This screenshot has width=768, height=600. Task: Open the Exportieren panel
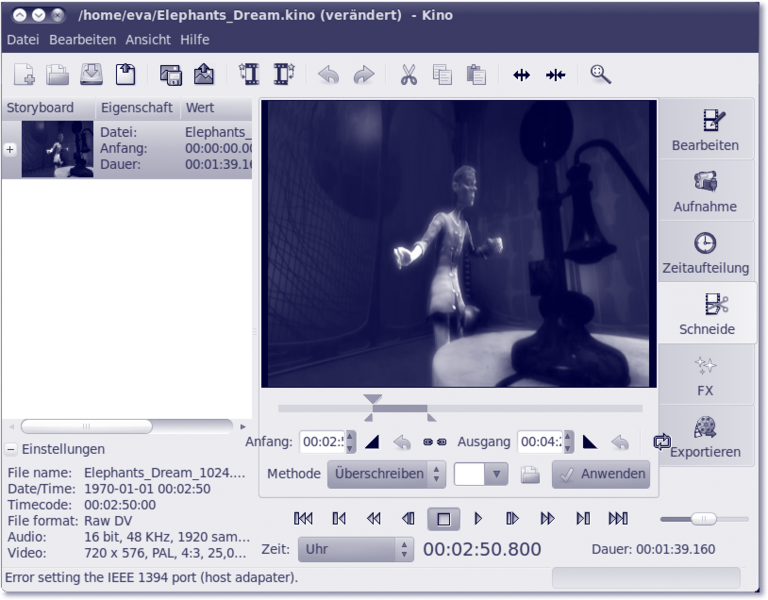click(x=705, y=438)
